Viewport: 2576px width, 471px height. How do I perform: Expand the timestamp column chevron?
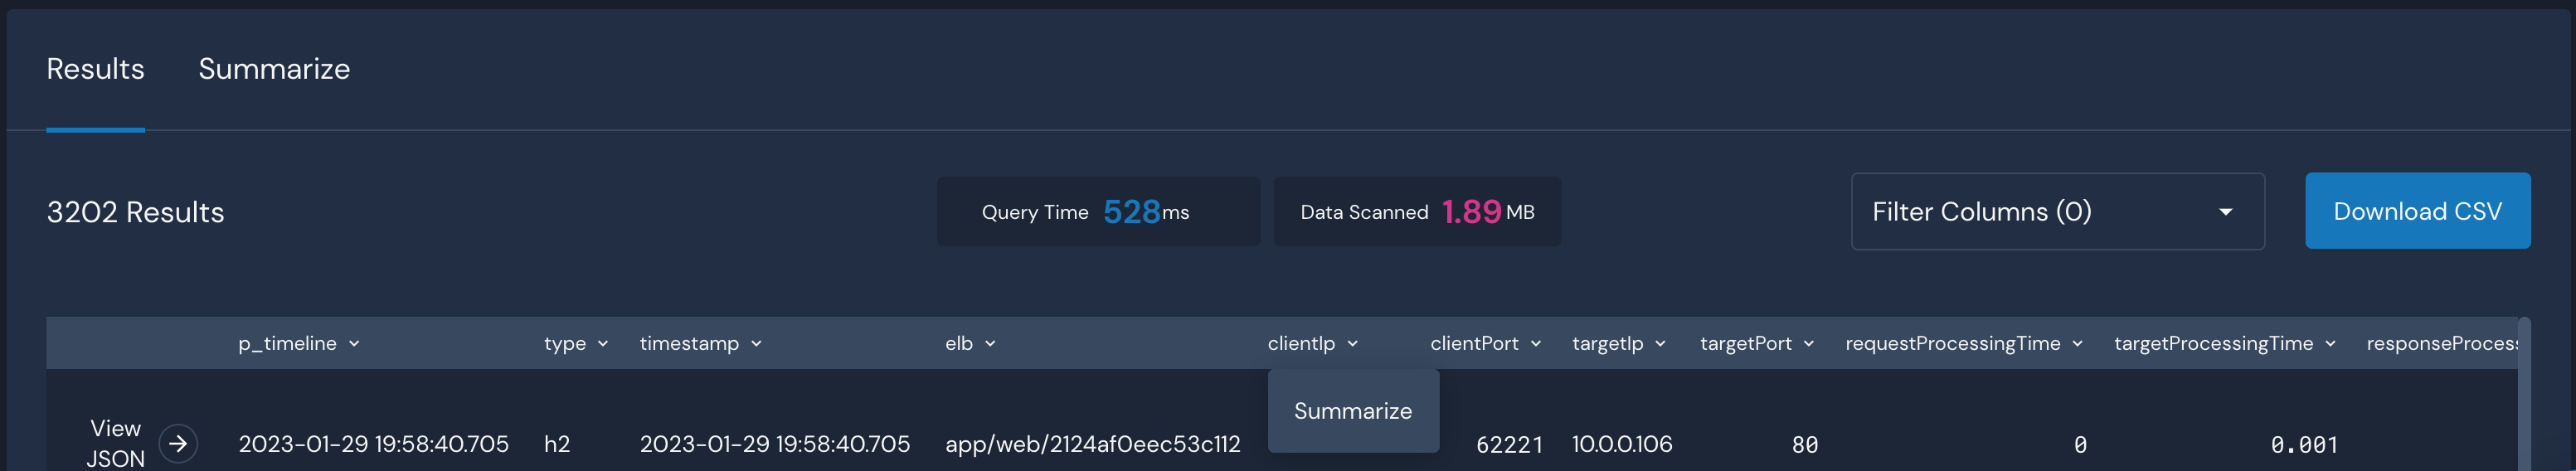click(x=756, y=344)
